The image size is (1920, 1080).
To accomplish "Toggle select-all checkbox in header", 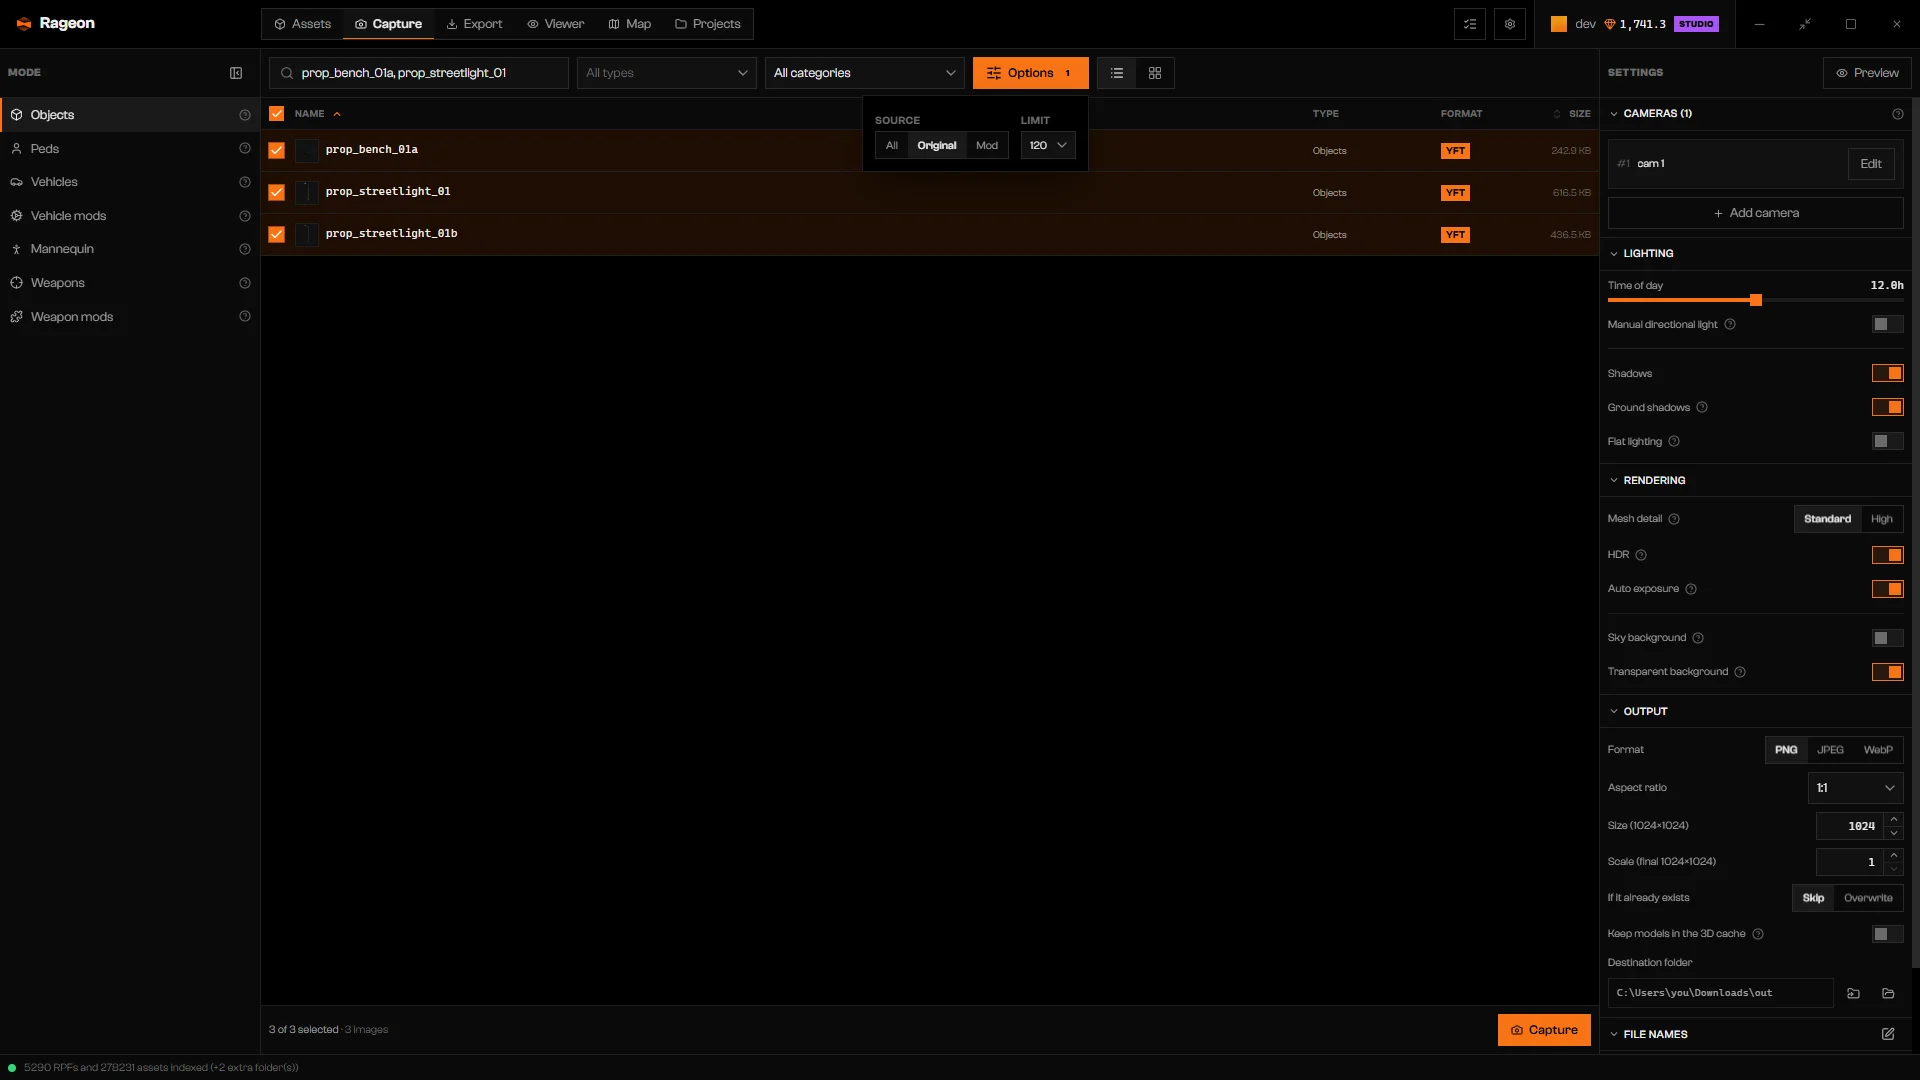I will tap(277, 114).
